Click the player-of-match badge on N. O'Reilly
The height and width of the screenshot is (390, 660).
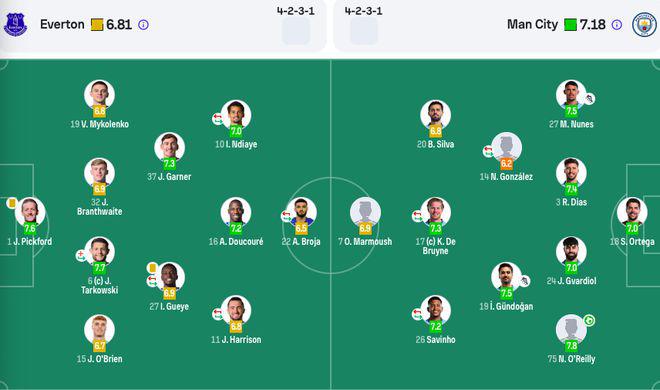(x=589, y=321)
